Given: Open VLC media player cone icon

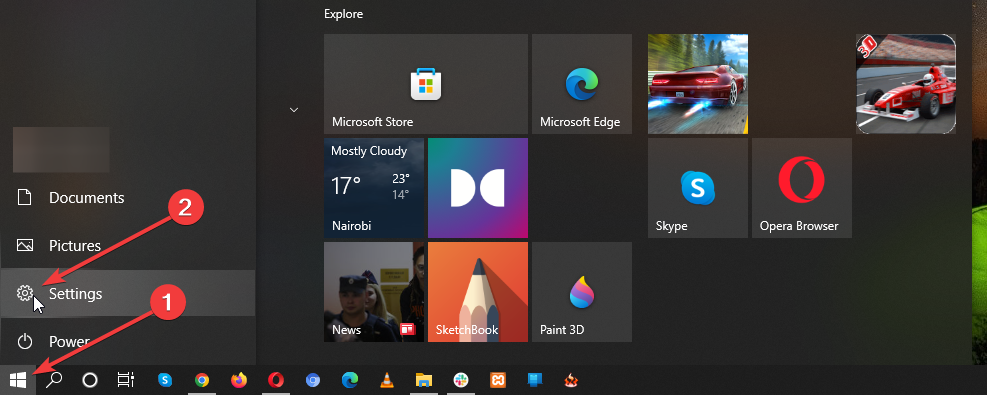Looking at the screenshot, I should click(x=386, y=380).
